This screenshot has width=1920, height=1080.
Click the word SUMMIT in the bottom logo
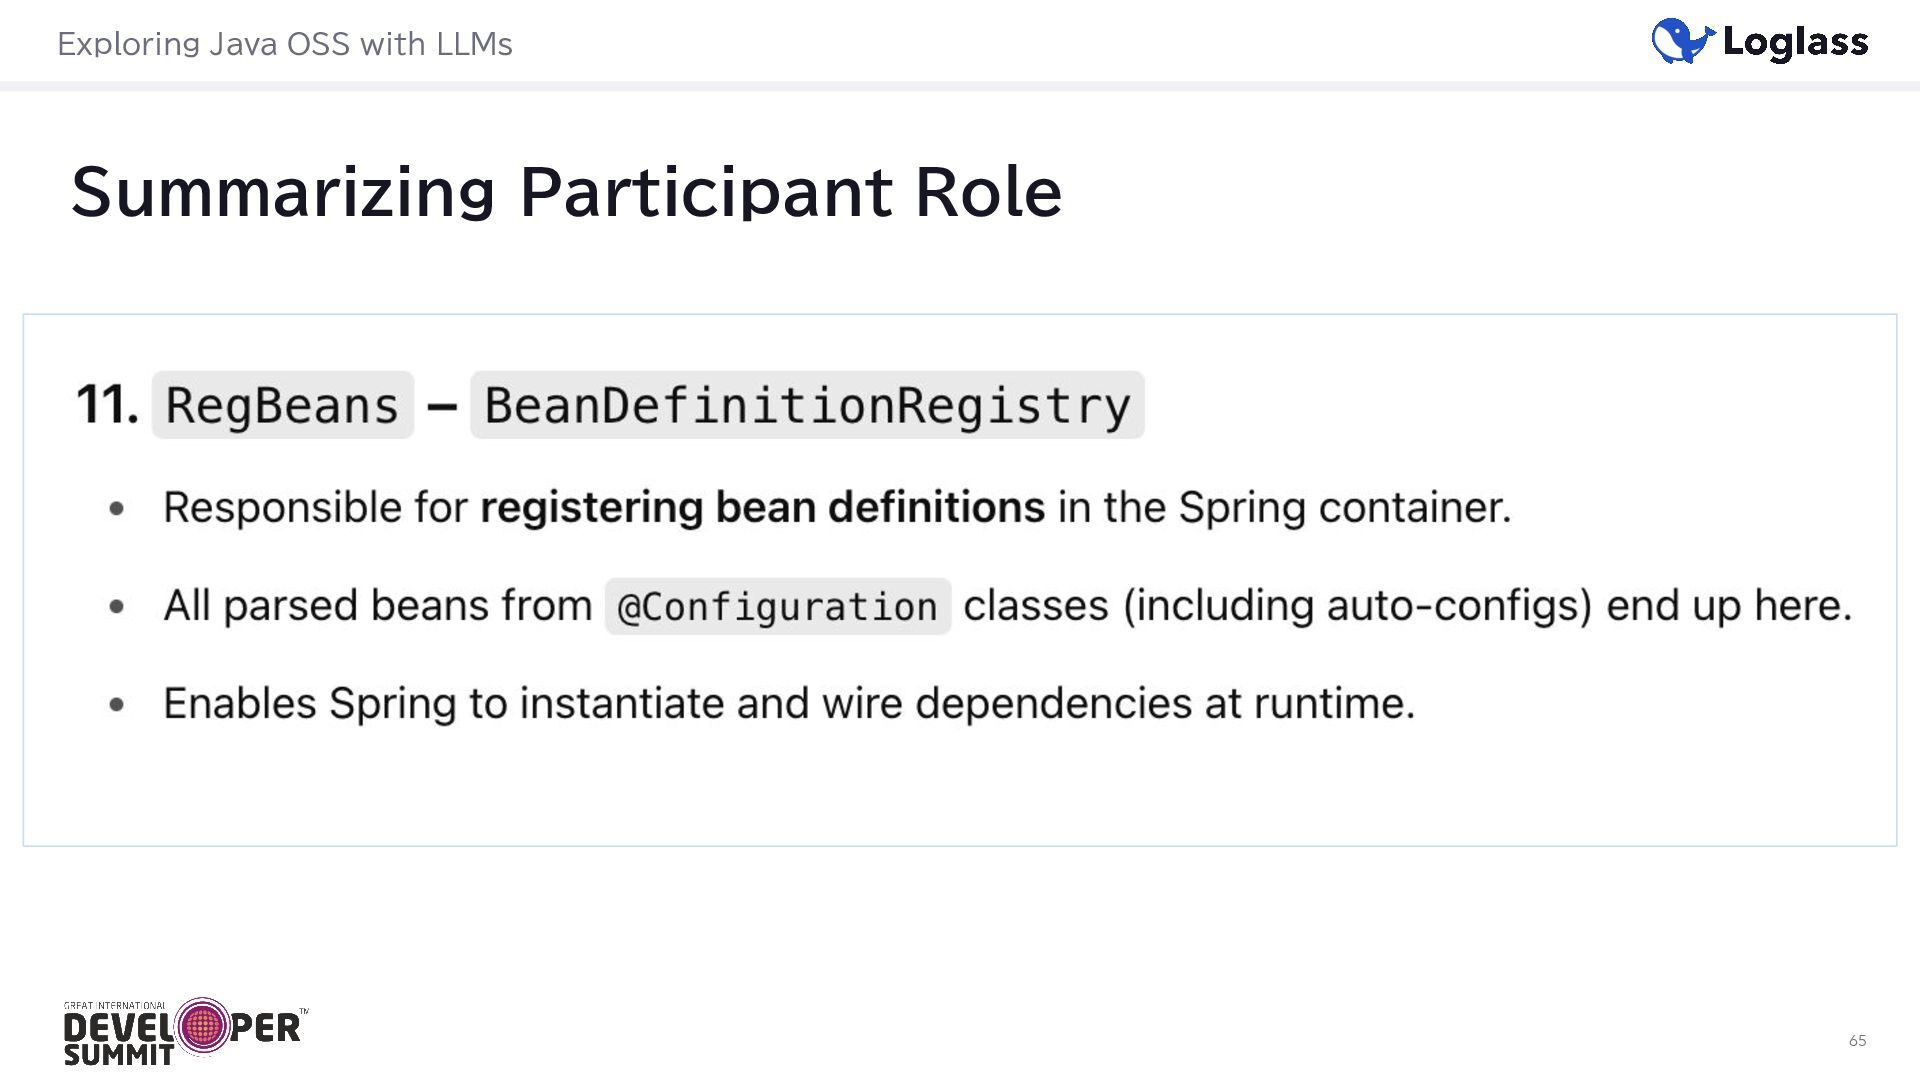tap(119, 1055)
